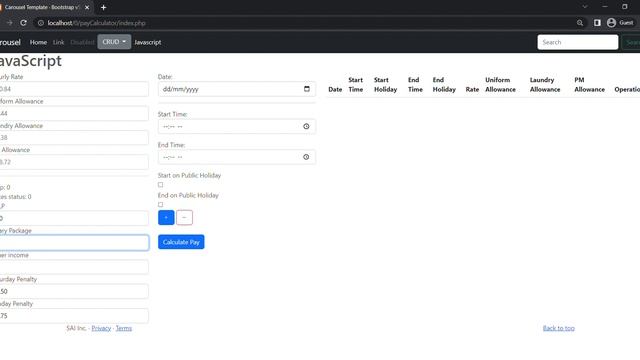This screenshot has height=360, width=640.
Task: Focus the Uniform Allowance input
Action: click(x=74, y=113)
